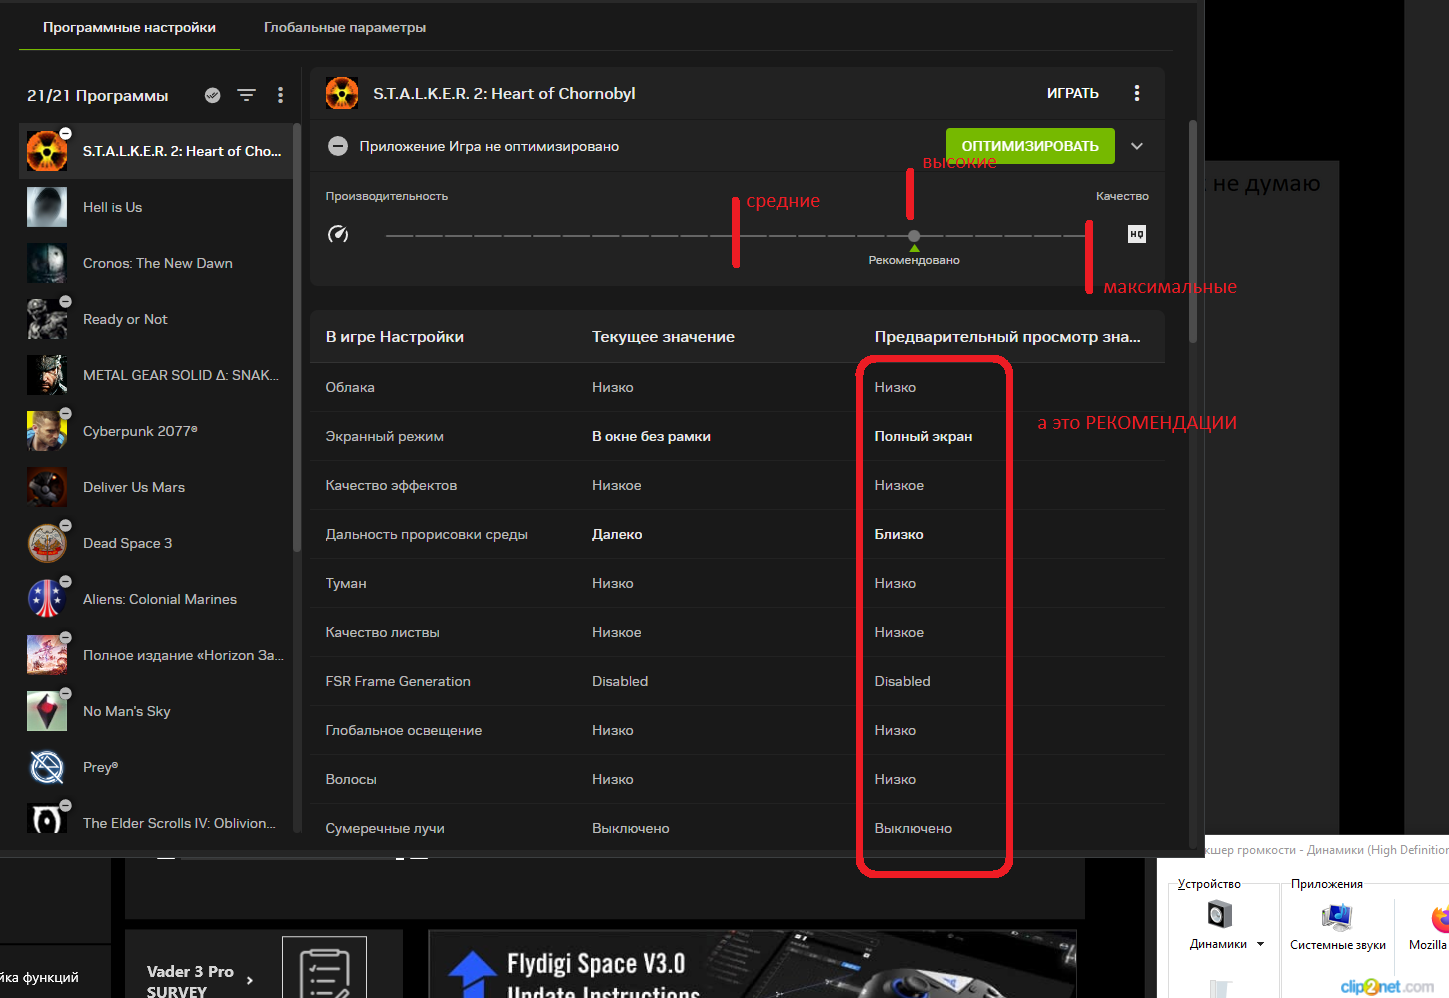Click the Предварительный просмотр column header
Viewport: 1449px width, 998px height.
1007,337
